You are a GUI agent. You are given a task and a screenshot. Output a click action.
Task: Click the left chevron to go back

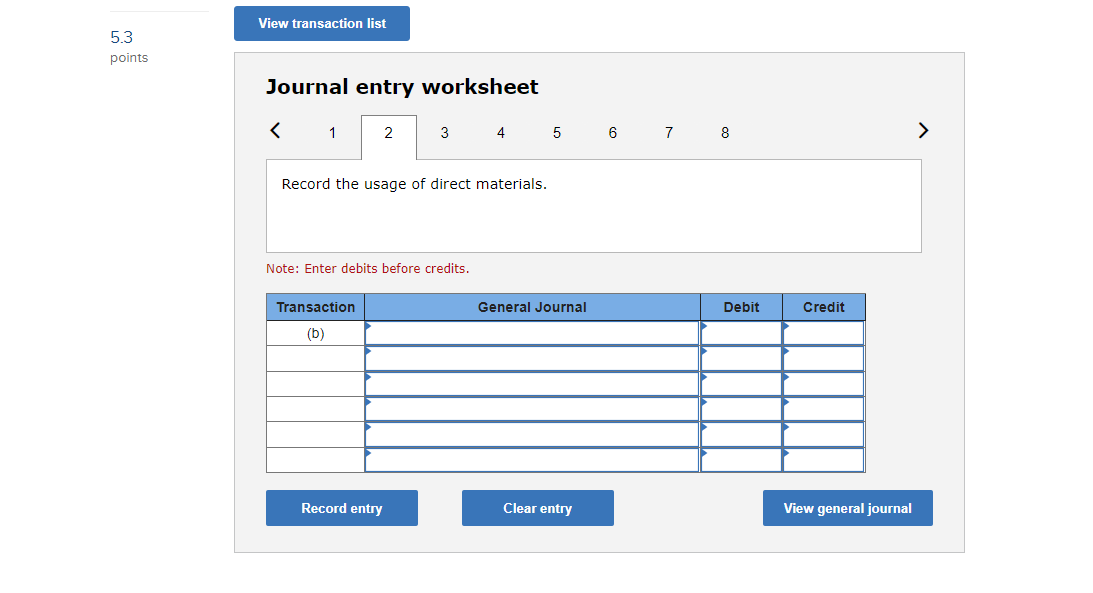tap(274, 130)
